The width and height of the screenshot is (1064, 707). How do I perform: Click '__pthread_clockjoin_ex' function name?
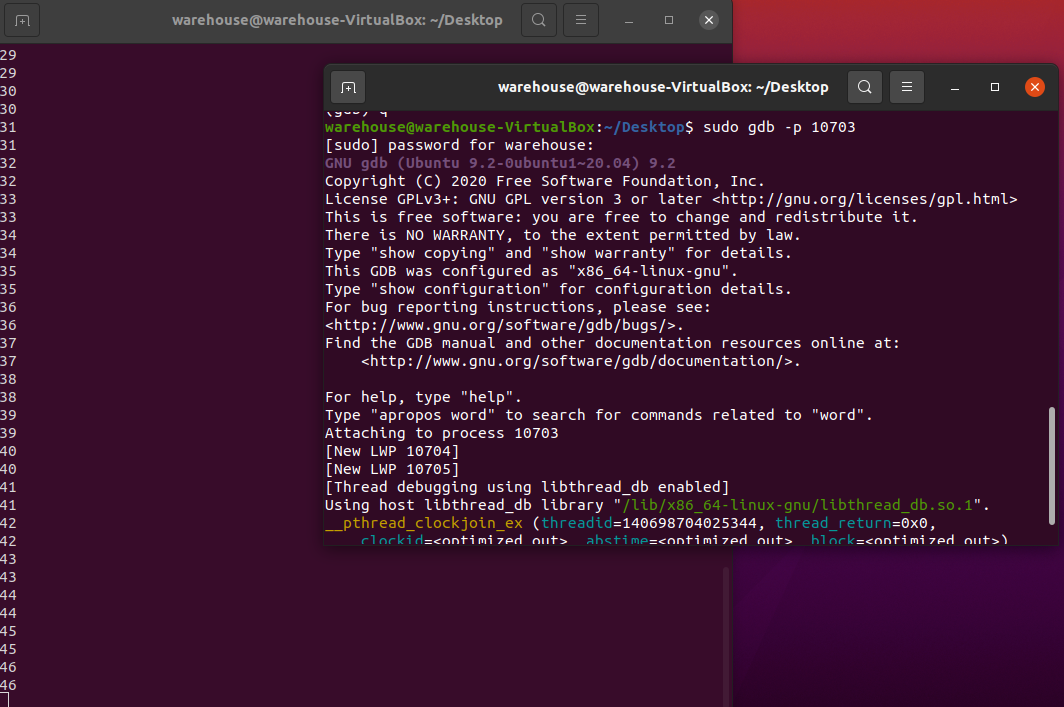[x=424, y=523]
